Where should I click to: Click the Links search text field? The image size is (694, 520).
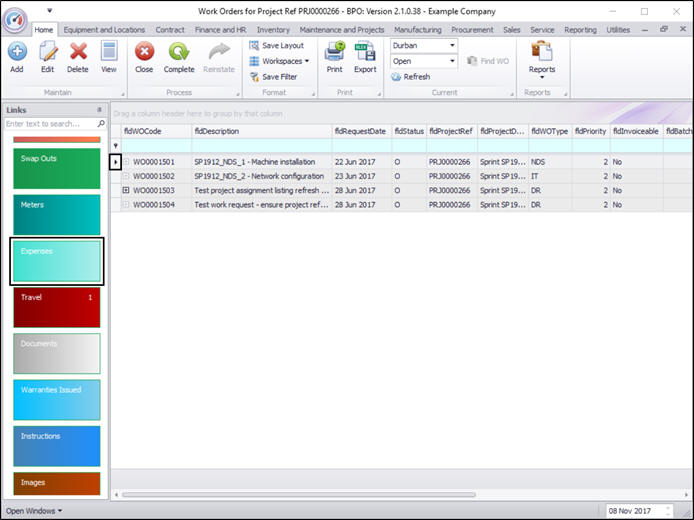click(50, 124)
